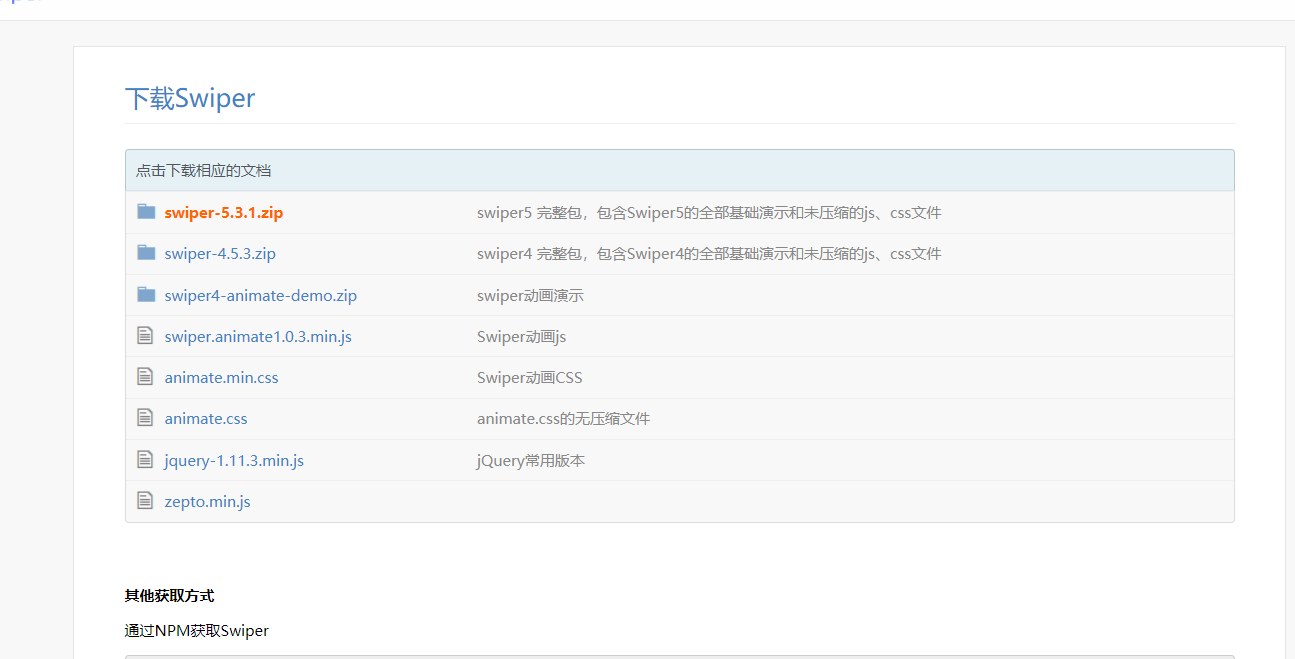The image size is (1295, 659).
Task: Click the 其他获取方式 heading
Action: (x=169, y=596)
